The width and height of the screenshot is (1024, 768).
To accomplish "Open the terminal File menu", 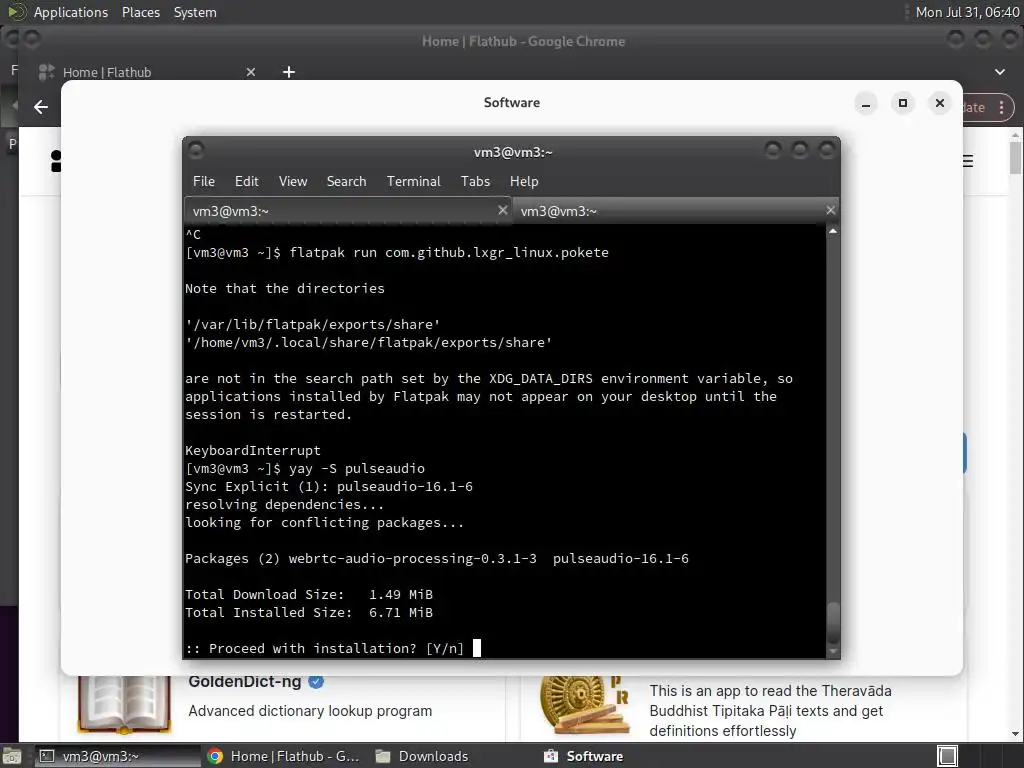I will (x=203, y=182).
